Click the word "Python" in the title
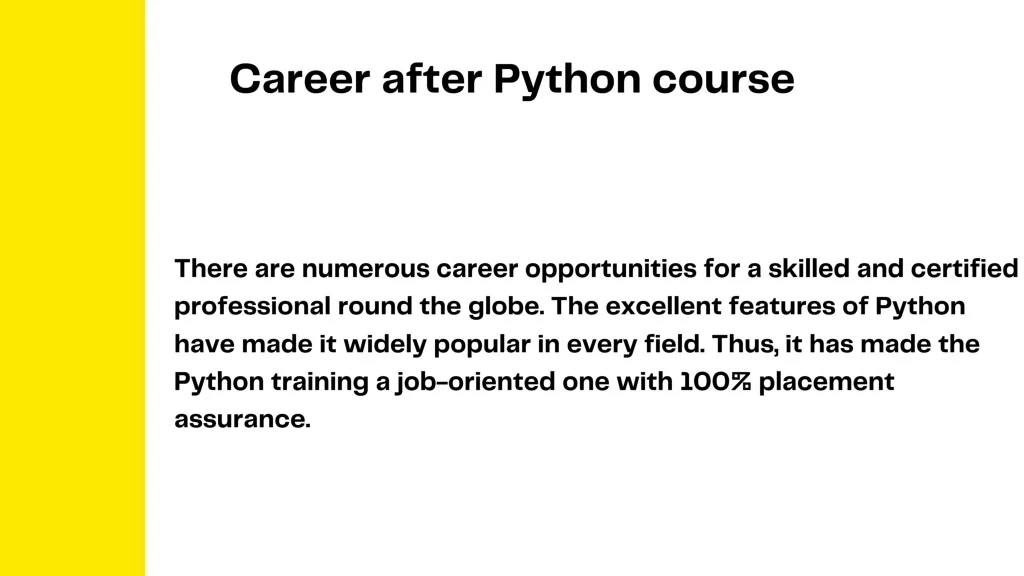 (566, 79)
